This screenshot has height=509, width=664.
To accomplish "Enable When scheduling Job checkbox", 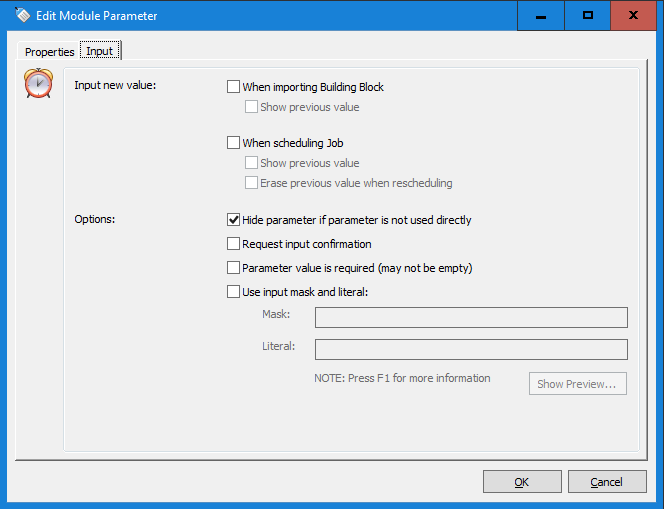I will (x=233, y=143).
